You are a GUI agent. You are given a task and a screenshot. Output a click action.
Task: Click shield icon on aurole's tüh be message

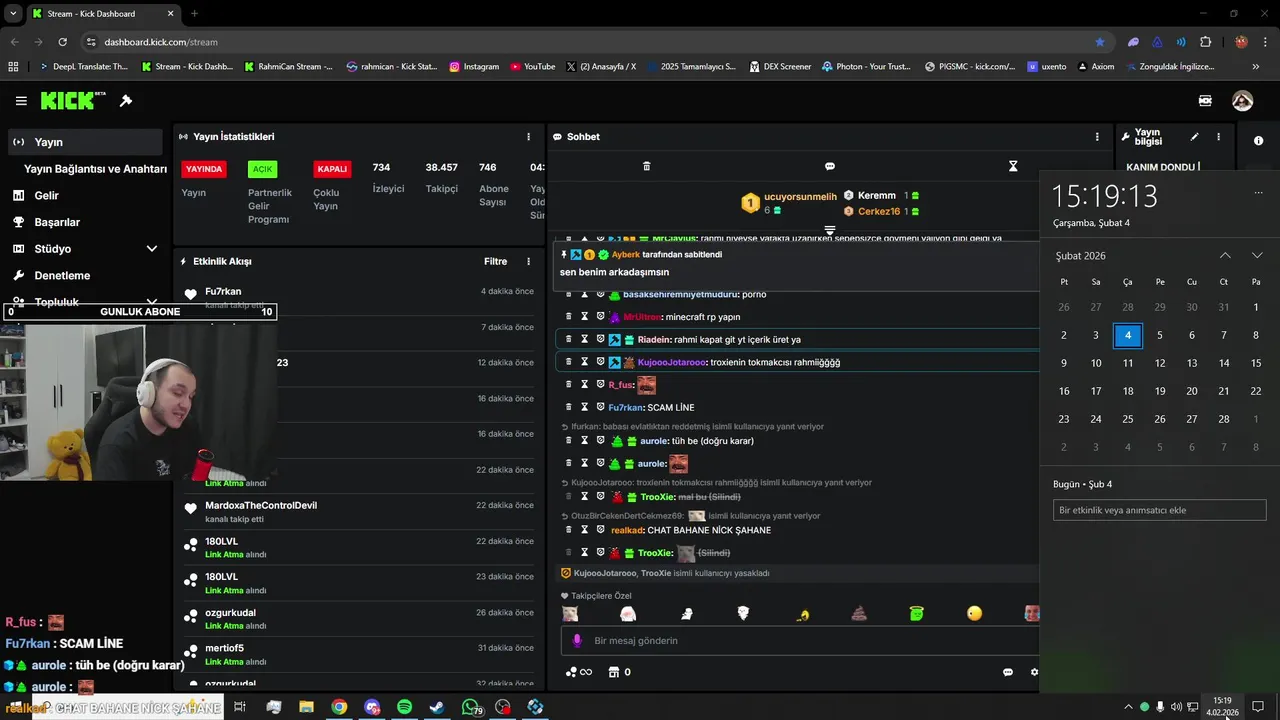tap(600, 441)
